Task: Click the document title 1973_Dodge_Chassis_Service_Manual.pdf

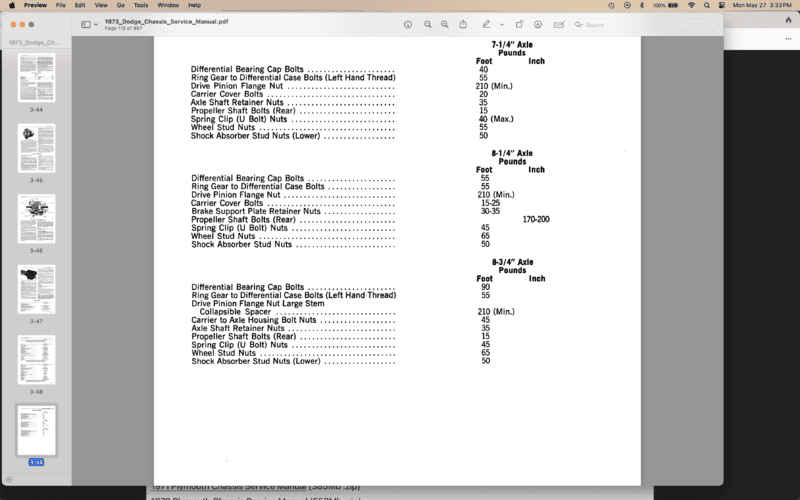Action: click(166, 21)
